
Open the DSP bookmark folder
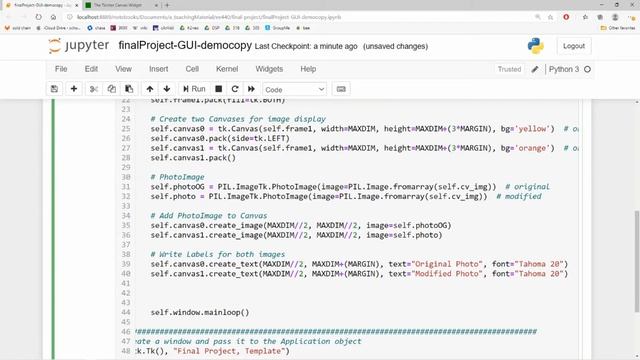point(212,28)
